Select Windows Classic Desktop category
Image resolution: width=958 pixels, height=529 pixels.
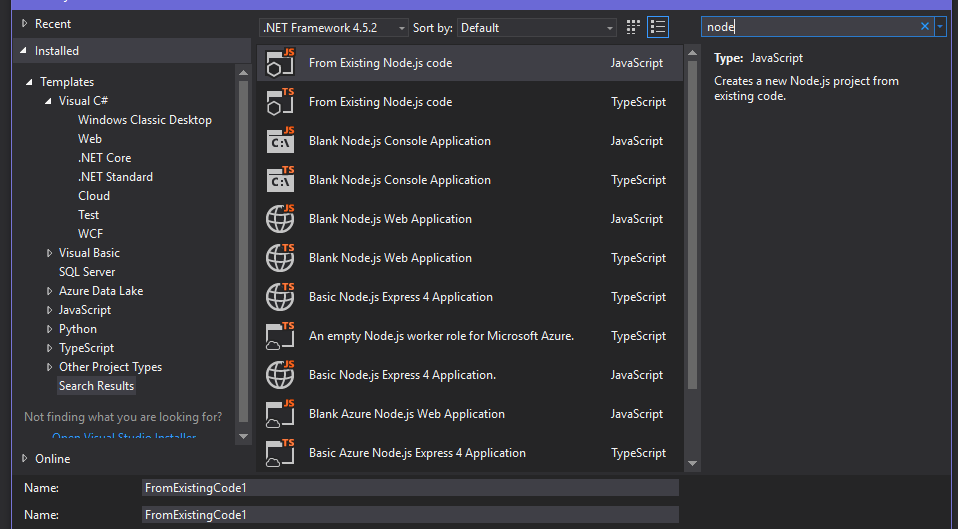click(145, 120)
